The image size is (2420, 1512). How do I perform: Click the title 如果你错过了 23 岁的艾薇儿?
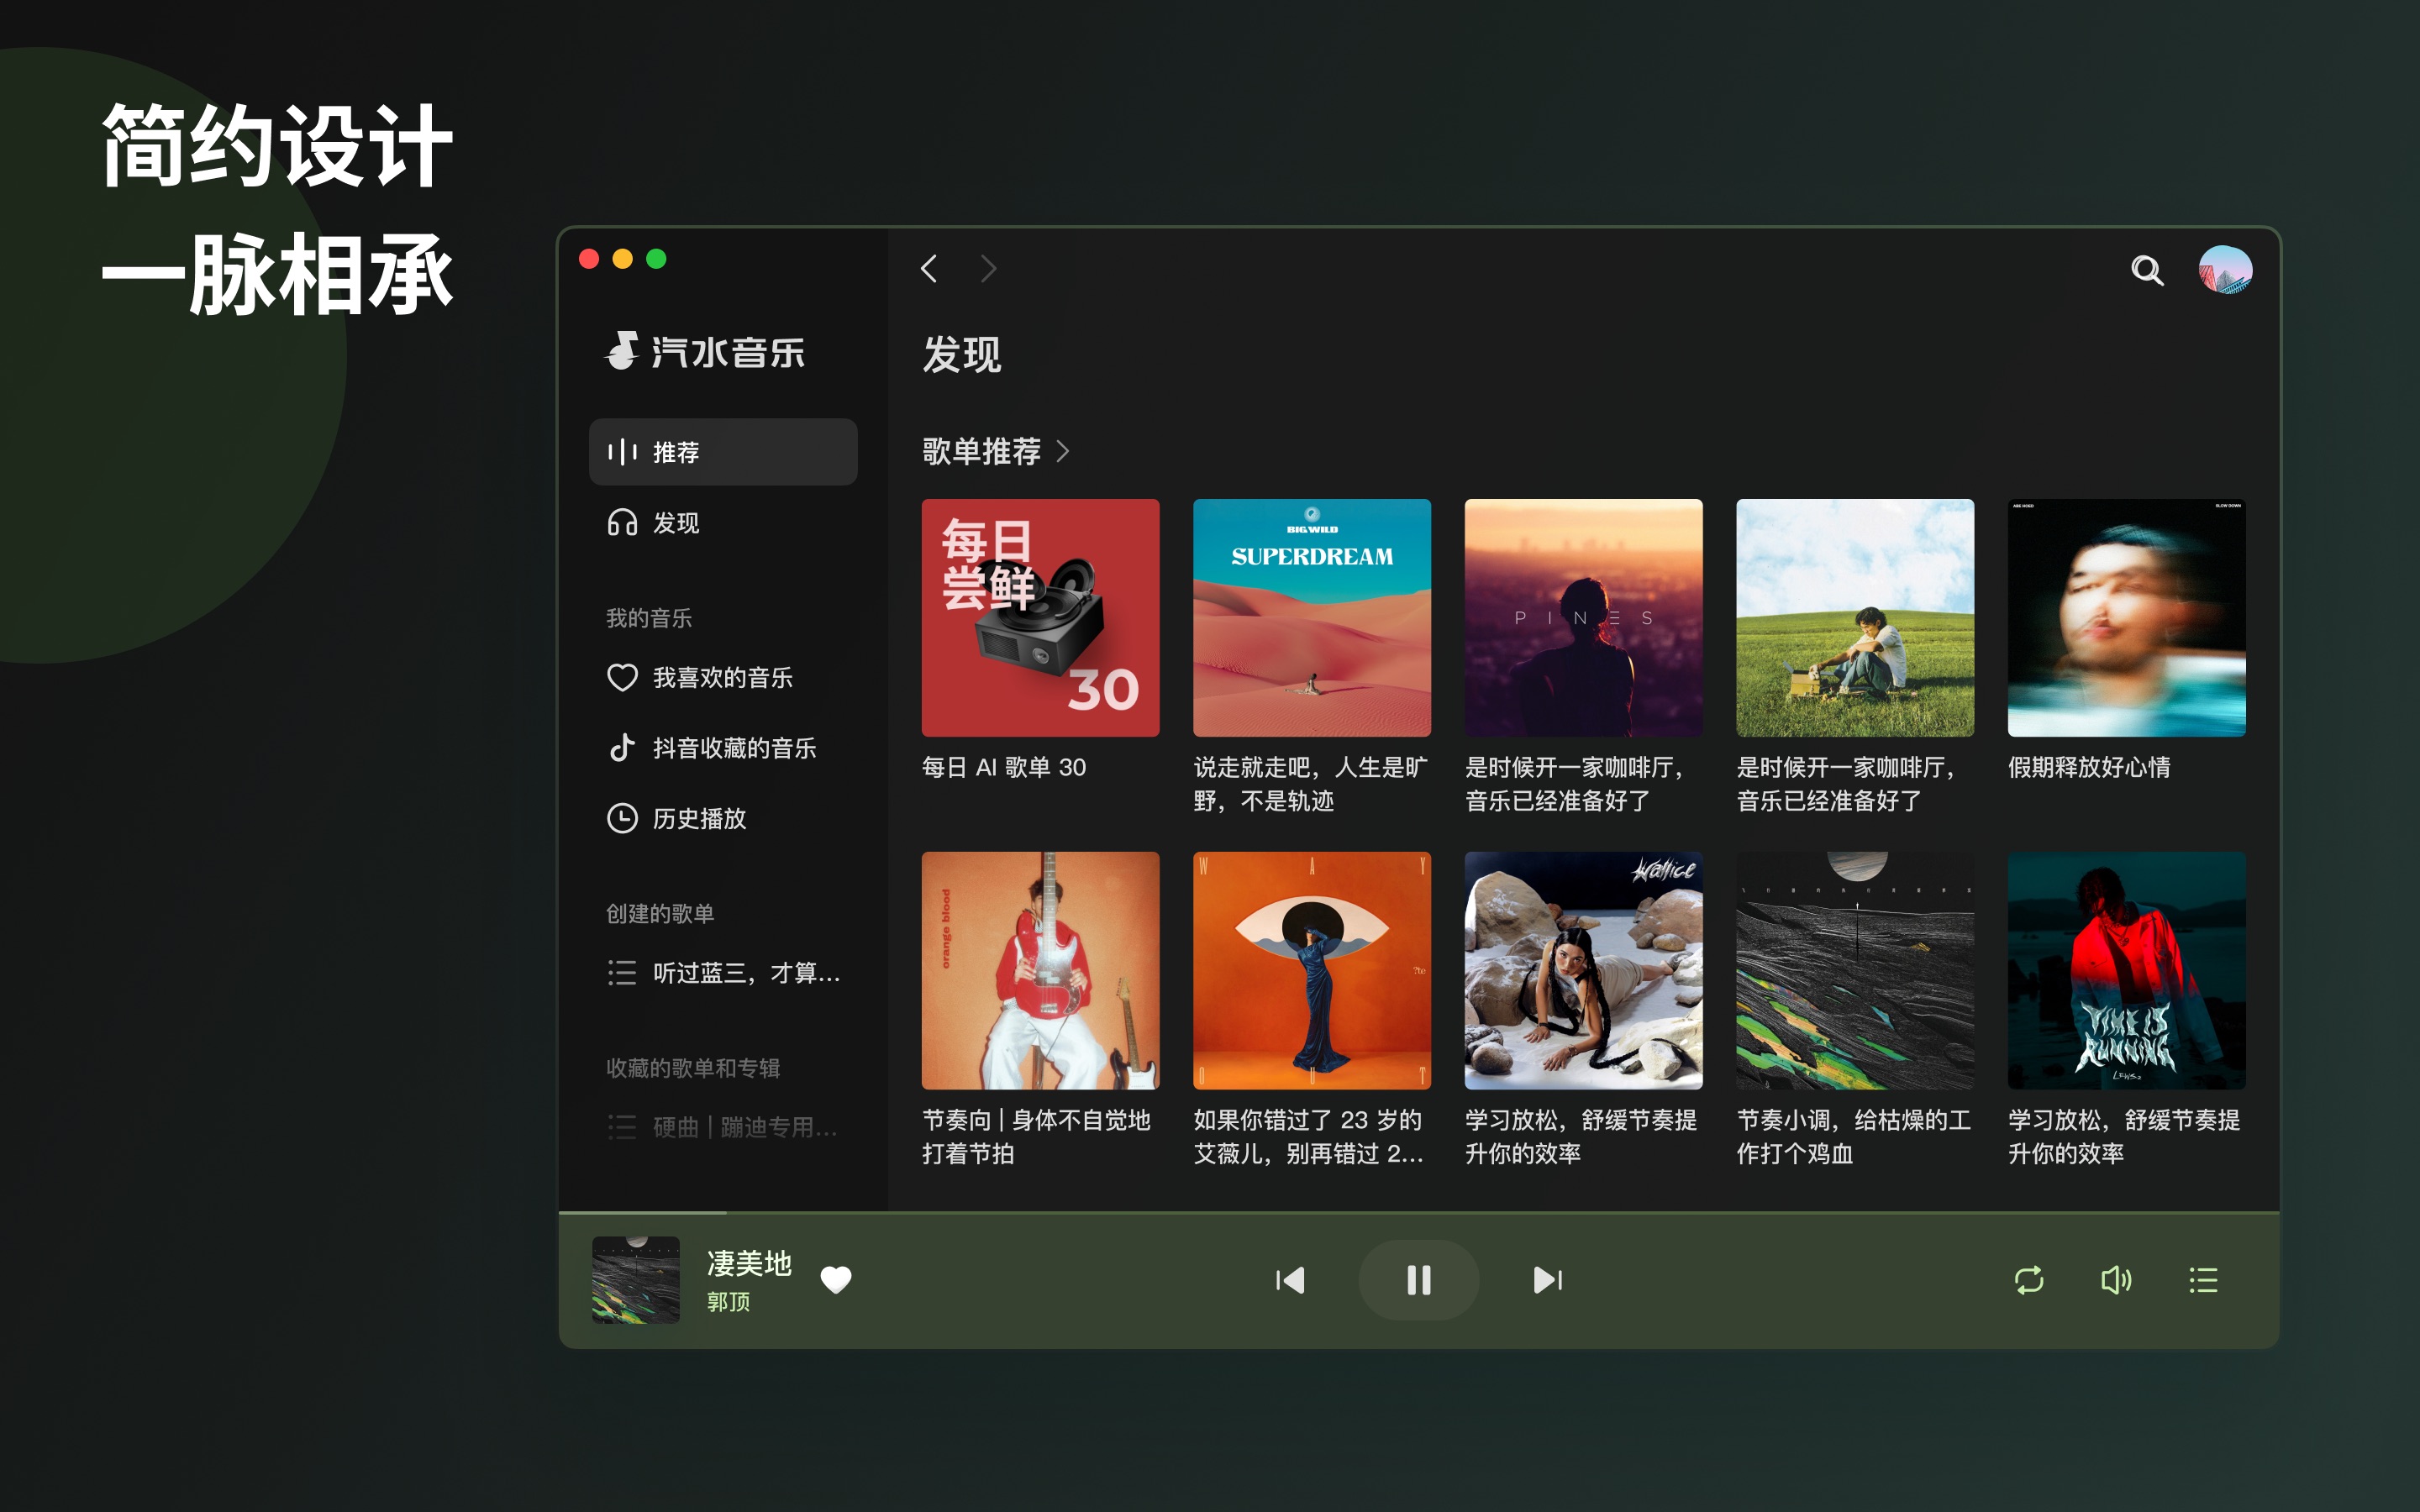pyautogui.click(x=1308, y=1137)
